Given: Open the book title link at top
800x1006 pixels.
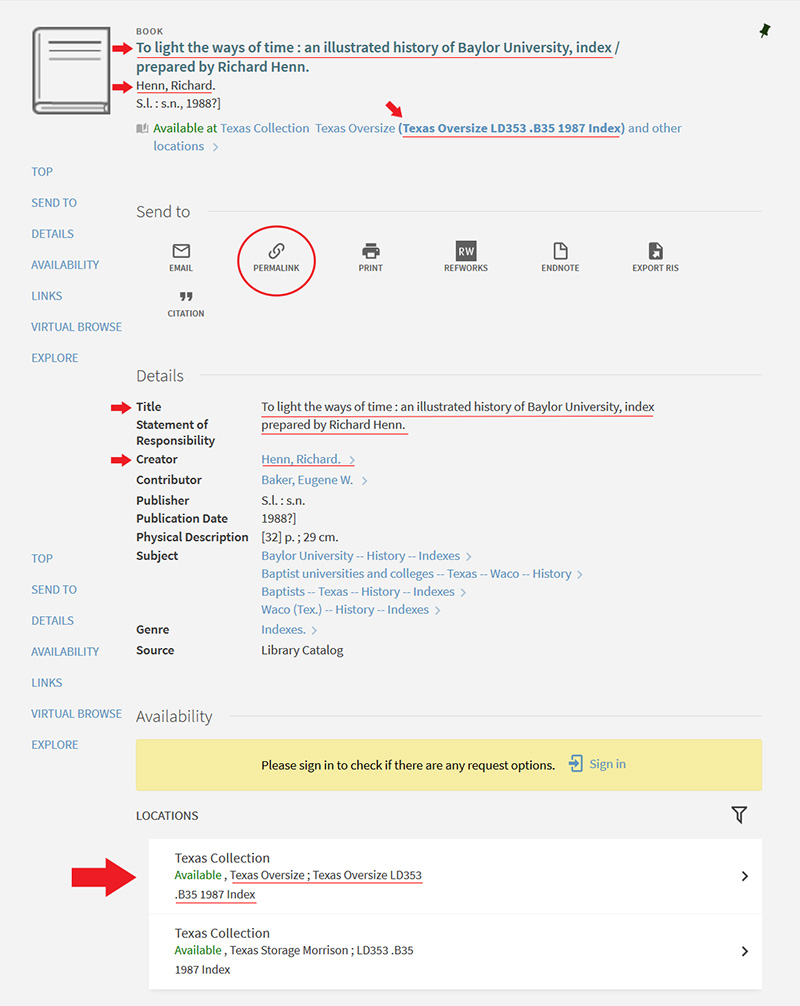Looking at the screenshot, I should (x=378, y=56).
